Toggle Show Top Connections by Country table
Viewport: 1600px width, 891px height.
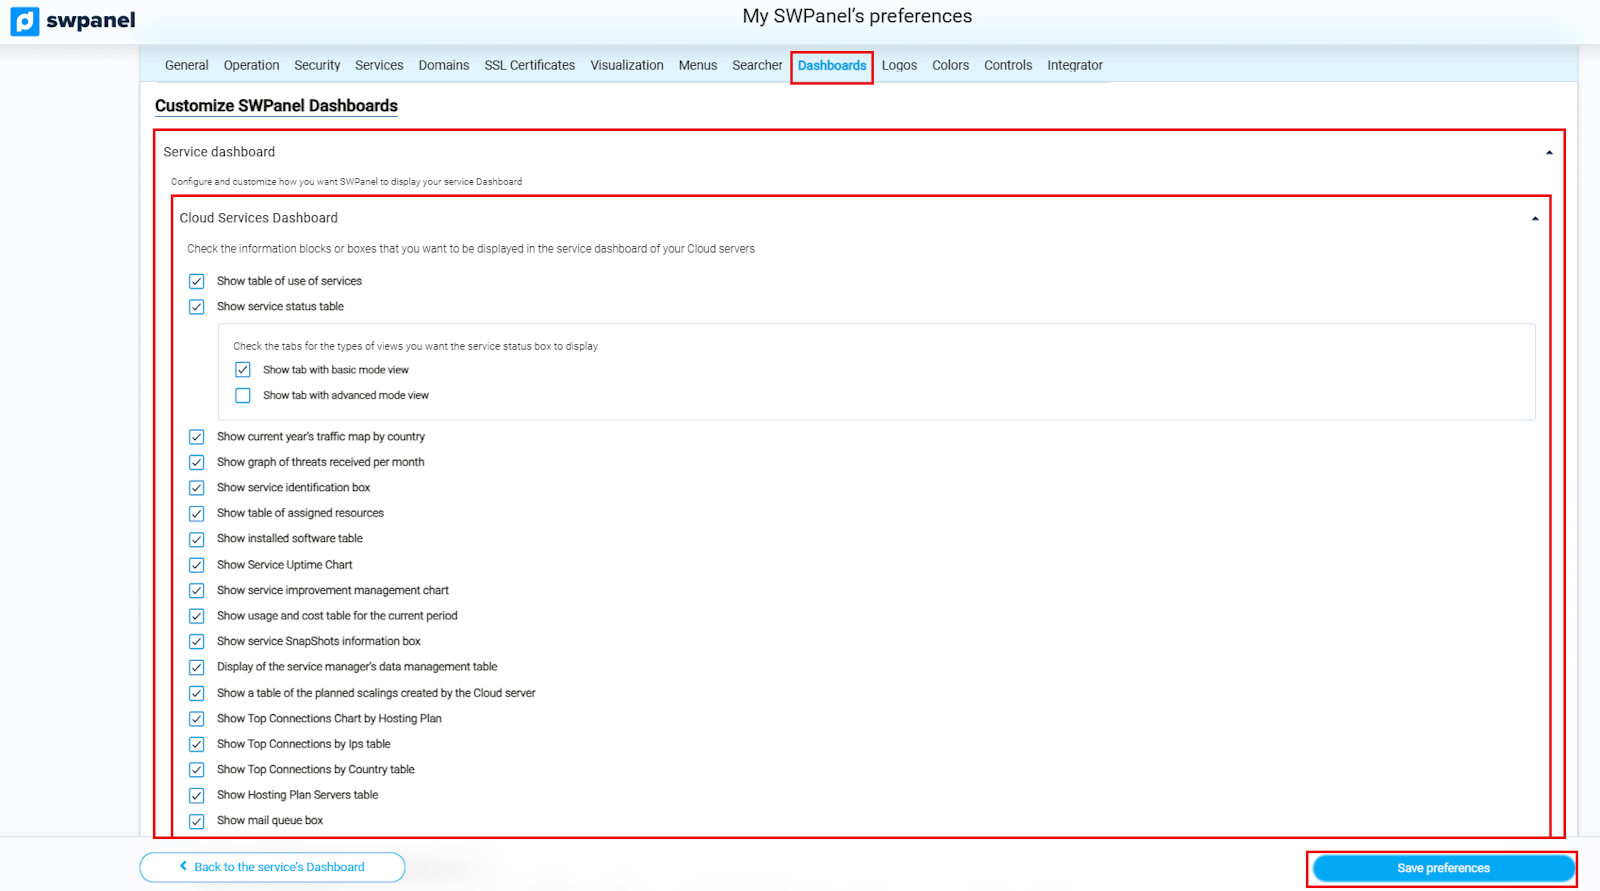point(197,770)
